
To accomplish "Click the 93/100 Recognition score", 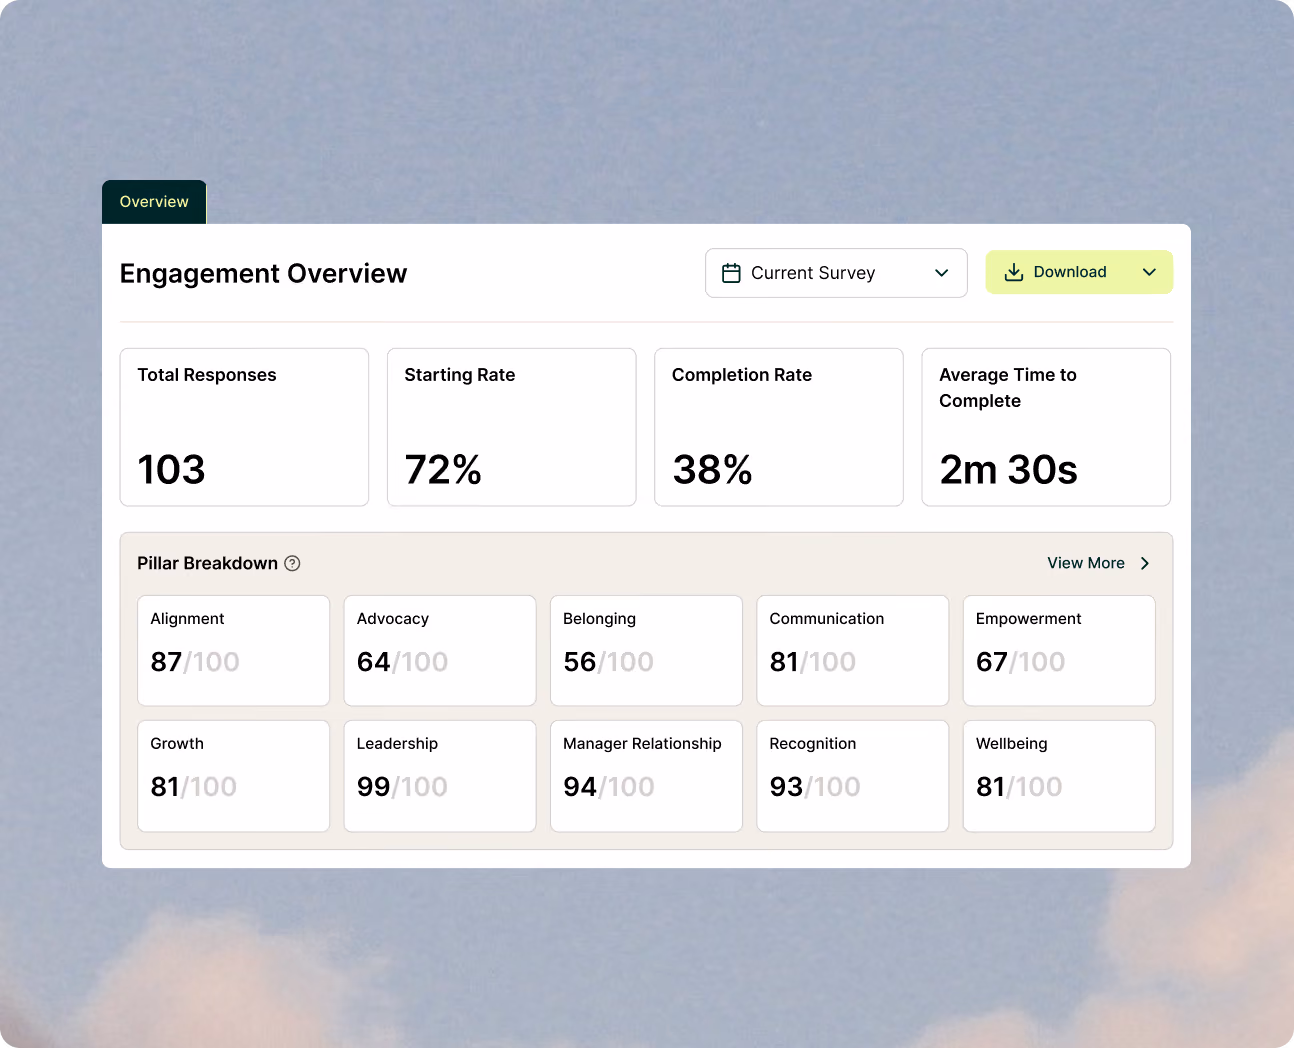I will click(815, 787).
